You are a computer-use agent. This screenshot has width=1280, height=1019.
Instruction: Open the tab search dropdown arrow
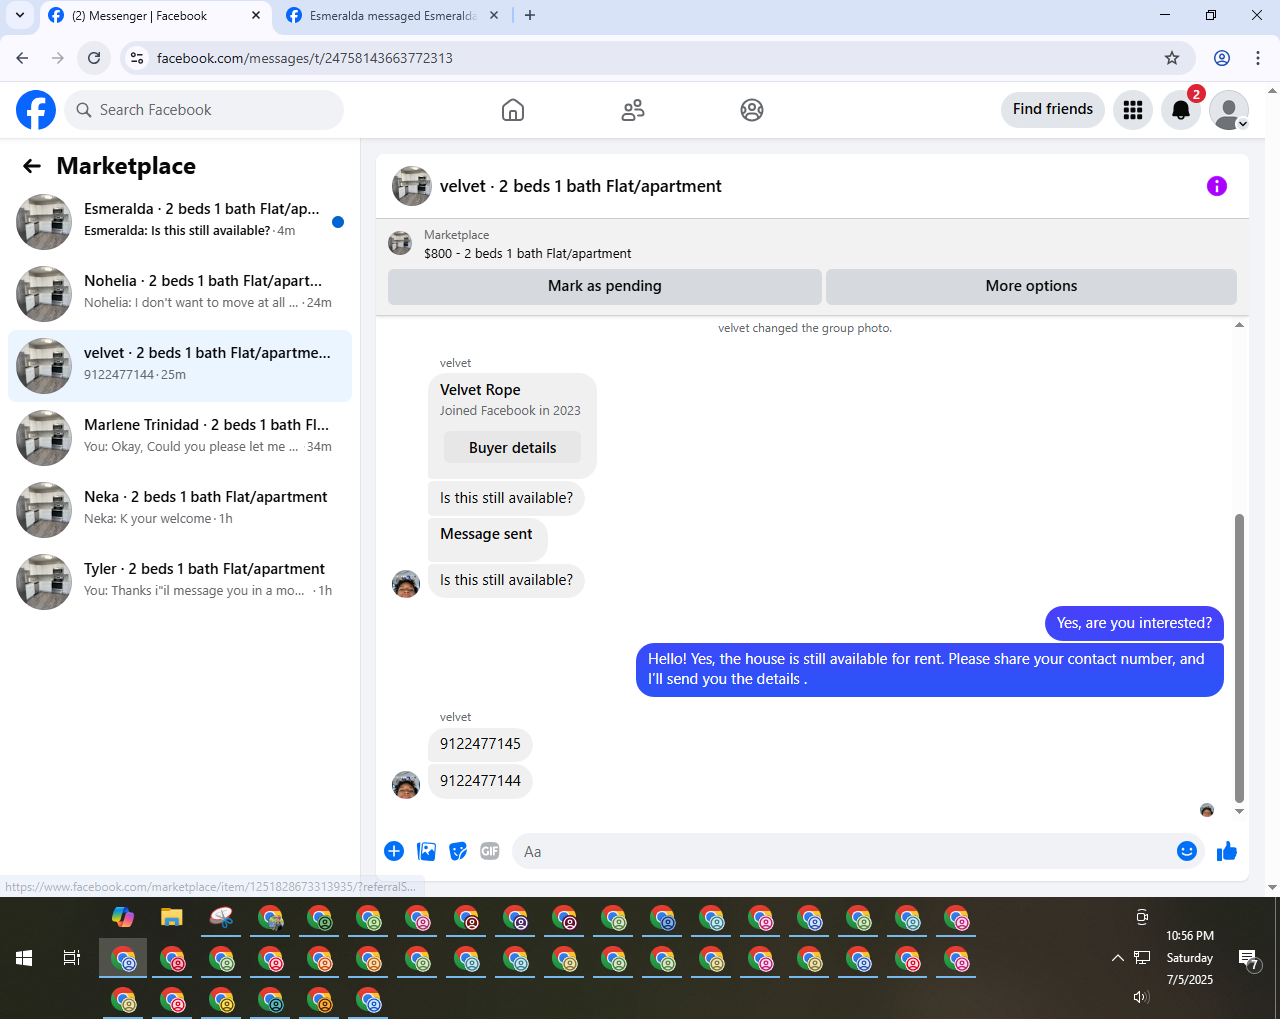pos(20,16)
